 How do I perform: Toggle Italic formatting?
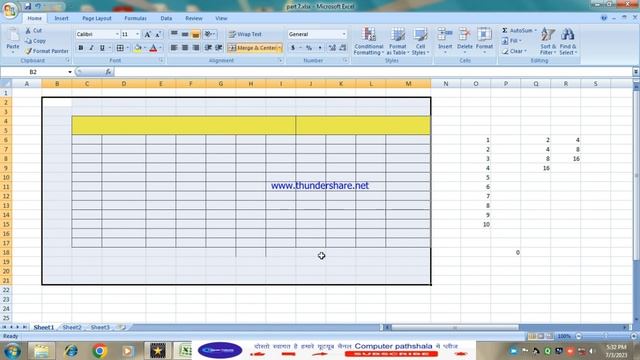(x=91, y=48)
